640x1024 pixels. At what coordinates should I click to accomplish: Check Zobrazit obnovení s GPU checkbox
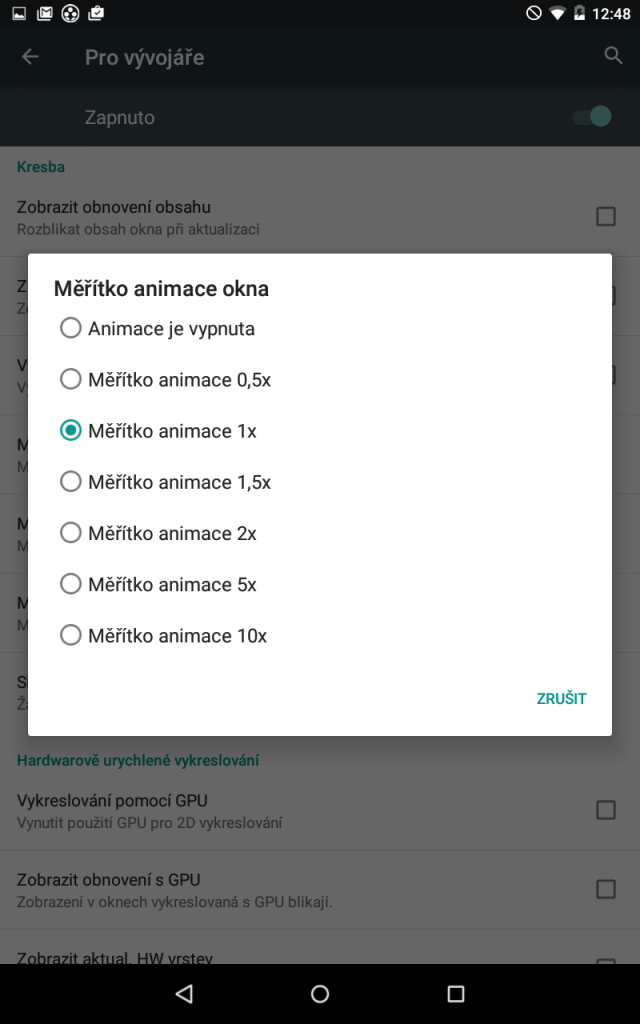(x=606, y=889)
